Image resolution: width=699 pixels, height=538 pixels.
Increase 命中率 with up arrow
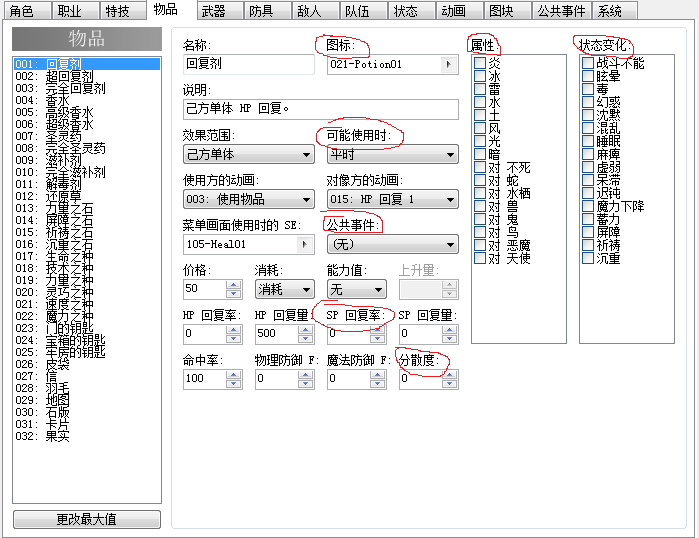click(x=234, y=375)
